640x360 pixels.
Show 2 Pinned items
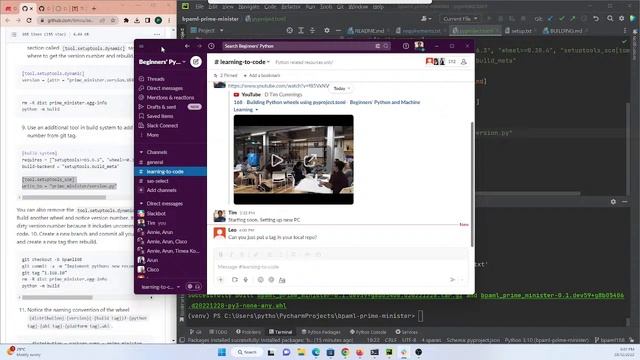(x=226, y=76)
